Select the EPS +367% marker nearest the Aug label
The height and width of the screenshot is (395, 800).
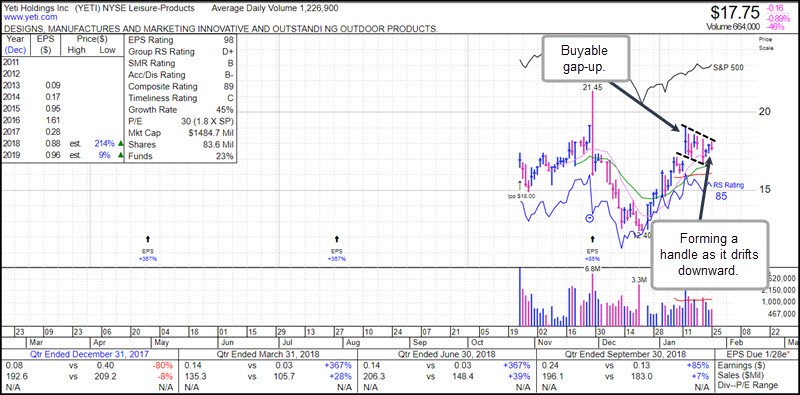tap(337, 238)
